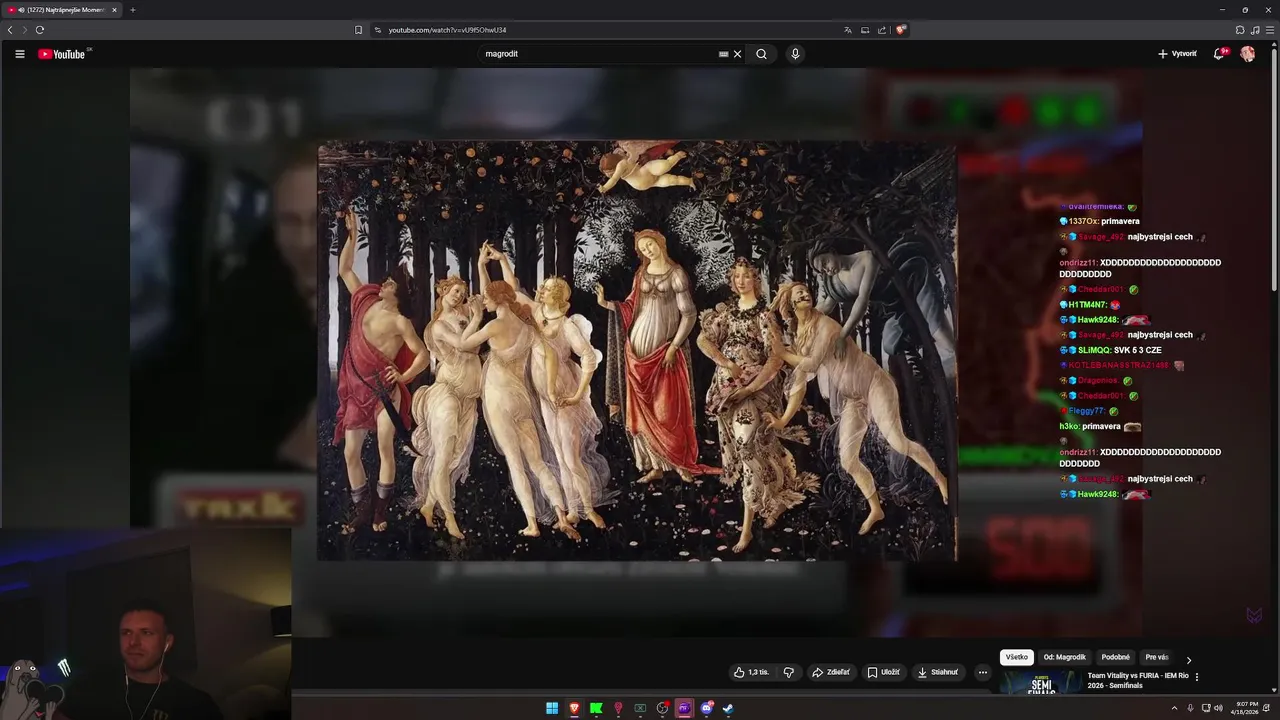Screen dimensions: 1280x720
Task: Open the account avatar menu
Action: coord(1247,54)
